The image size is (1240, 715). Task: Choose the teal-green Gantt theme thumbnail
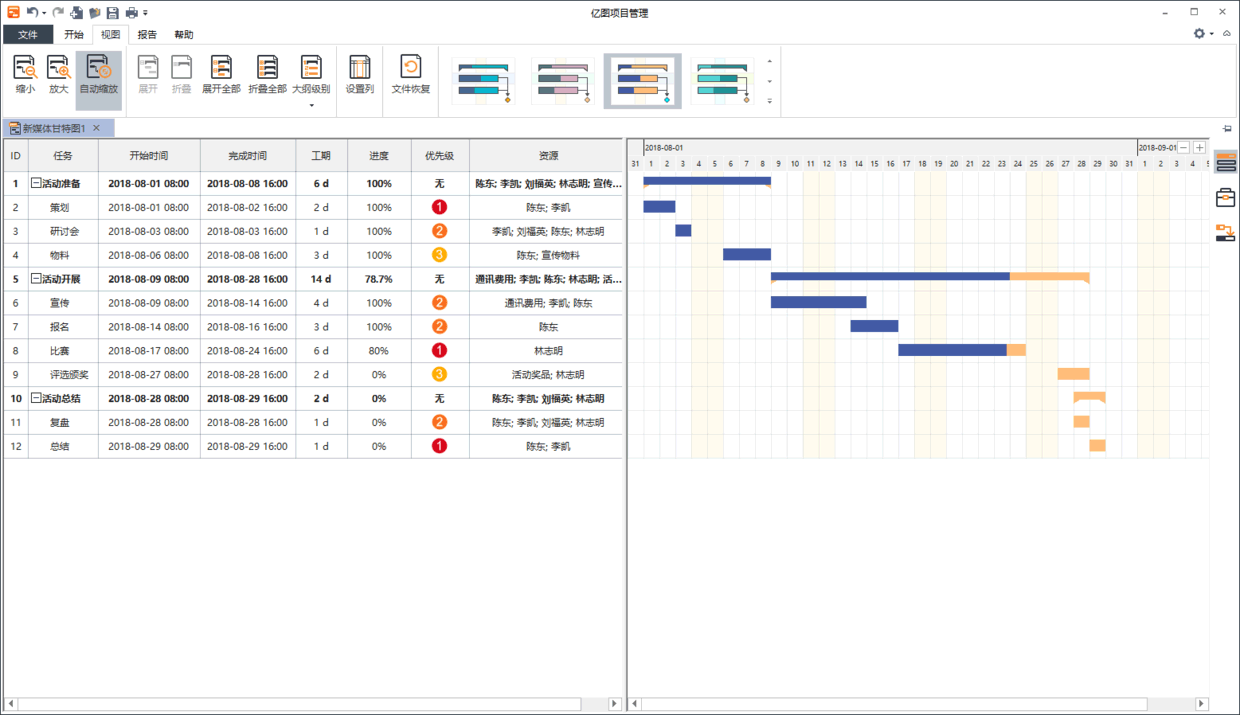[x=721, y=81]
